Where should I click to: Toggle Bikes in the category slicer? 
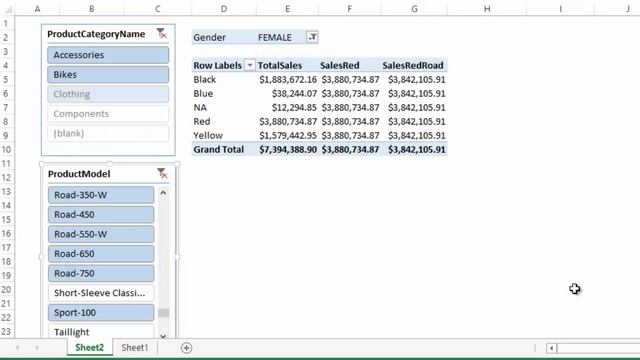(x=108, y=74)
